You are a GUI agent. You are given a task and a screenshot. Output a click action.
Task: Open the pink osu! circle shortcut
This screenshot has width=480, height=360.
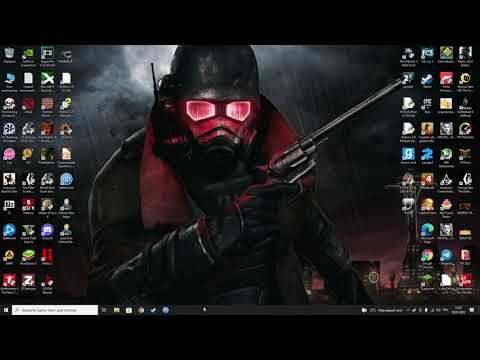point(9,156)
